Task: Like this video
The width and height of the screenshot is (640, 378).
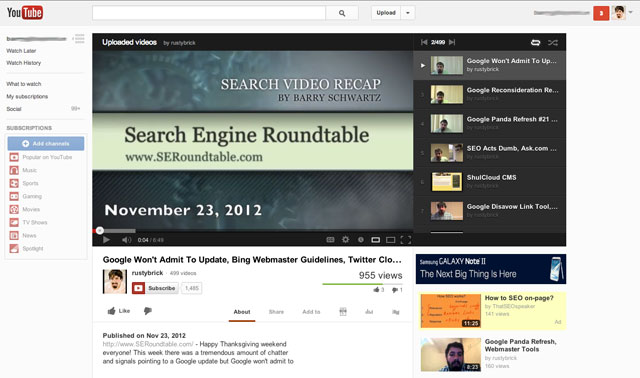Action: click(x=119, y=311)
